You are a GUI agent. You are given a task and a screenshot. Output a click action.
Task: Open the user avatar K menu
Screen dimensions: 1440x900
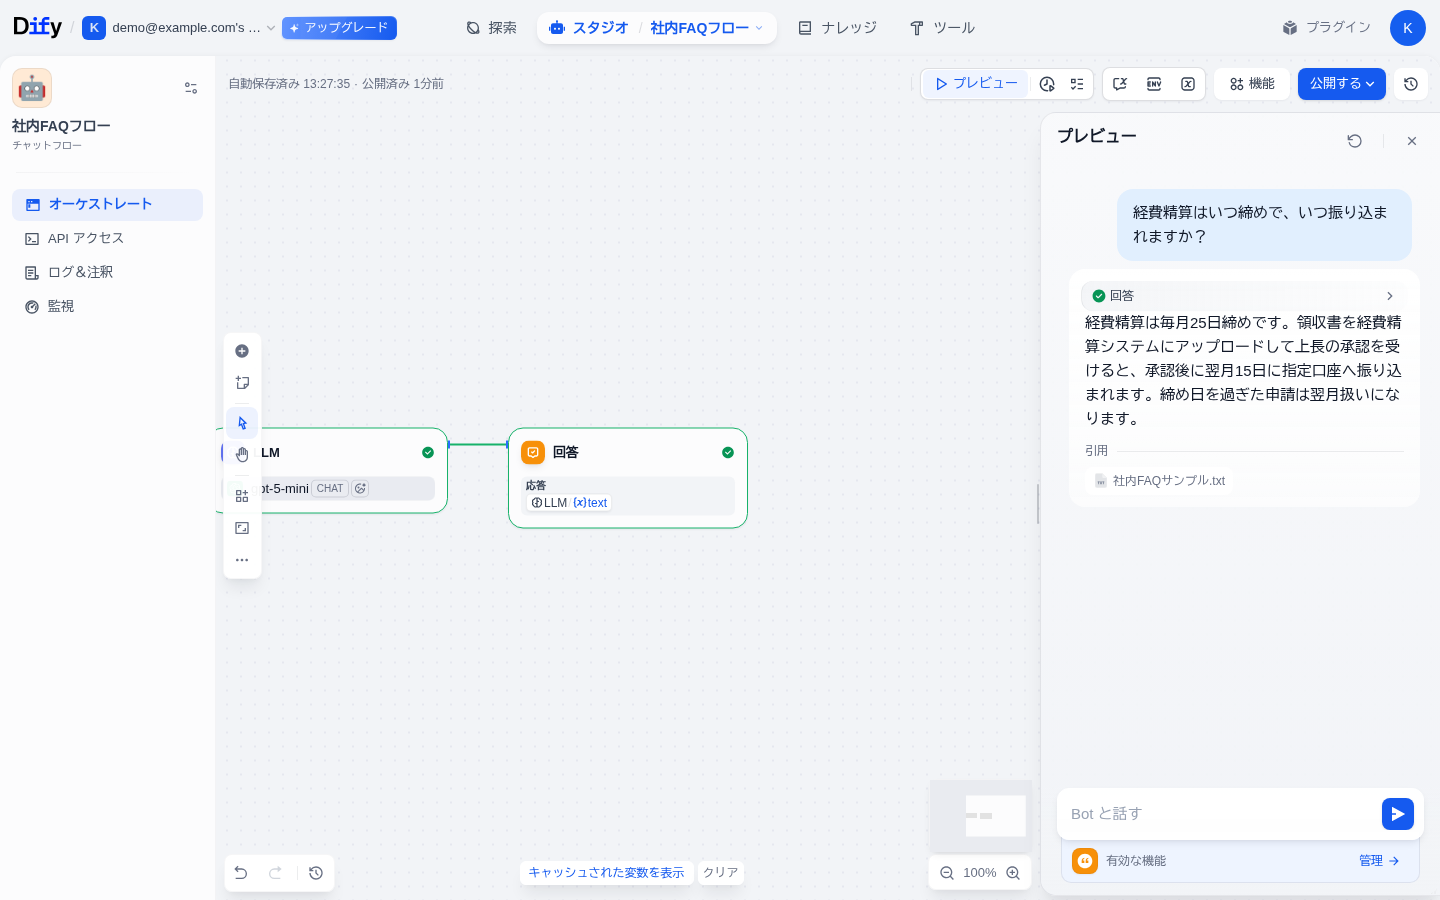click(x=1407, y=28)
